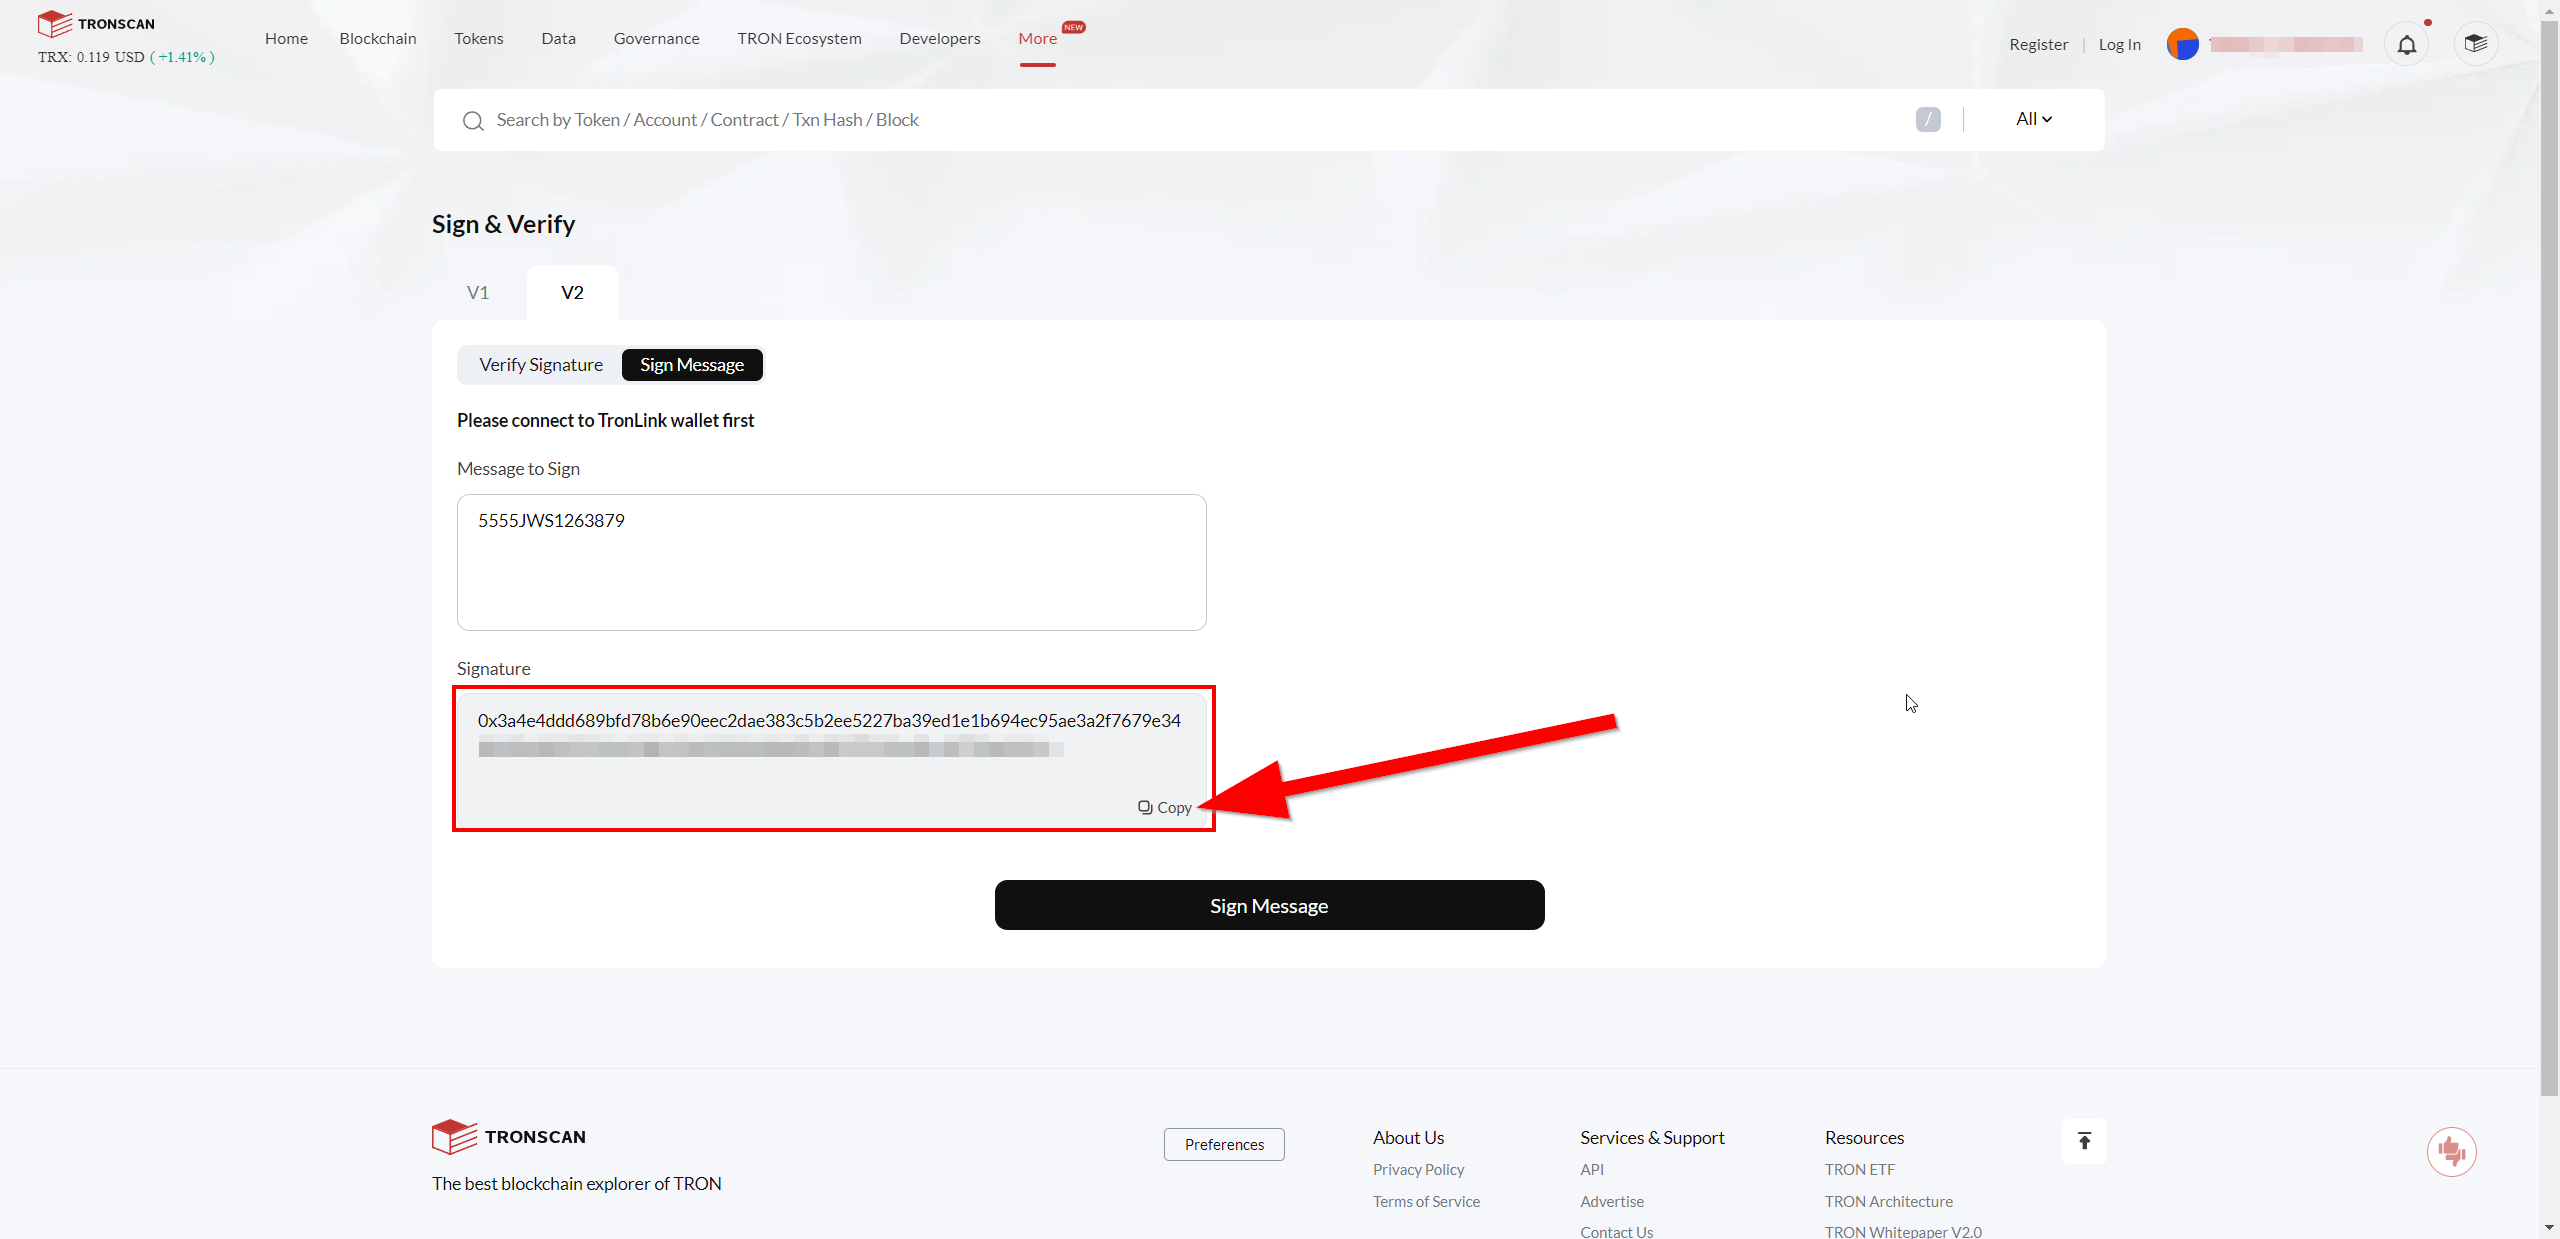Expand the All search filter dropdown
The image size is (2560, 1239).
point(2034,119)
